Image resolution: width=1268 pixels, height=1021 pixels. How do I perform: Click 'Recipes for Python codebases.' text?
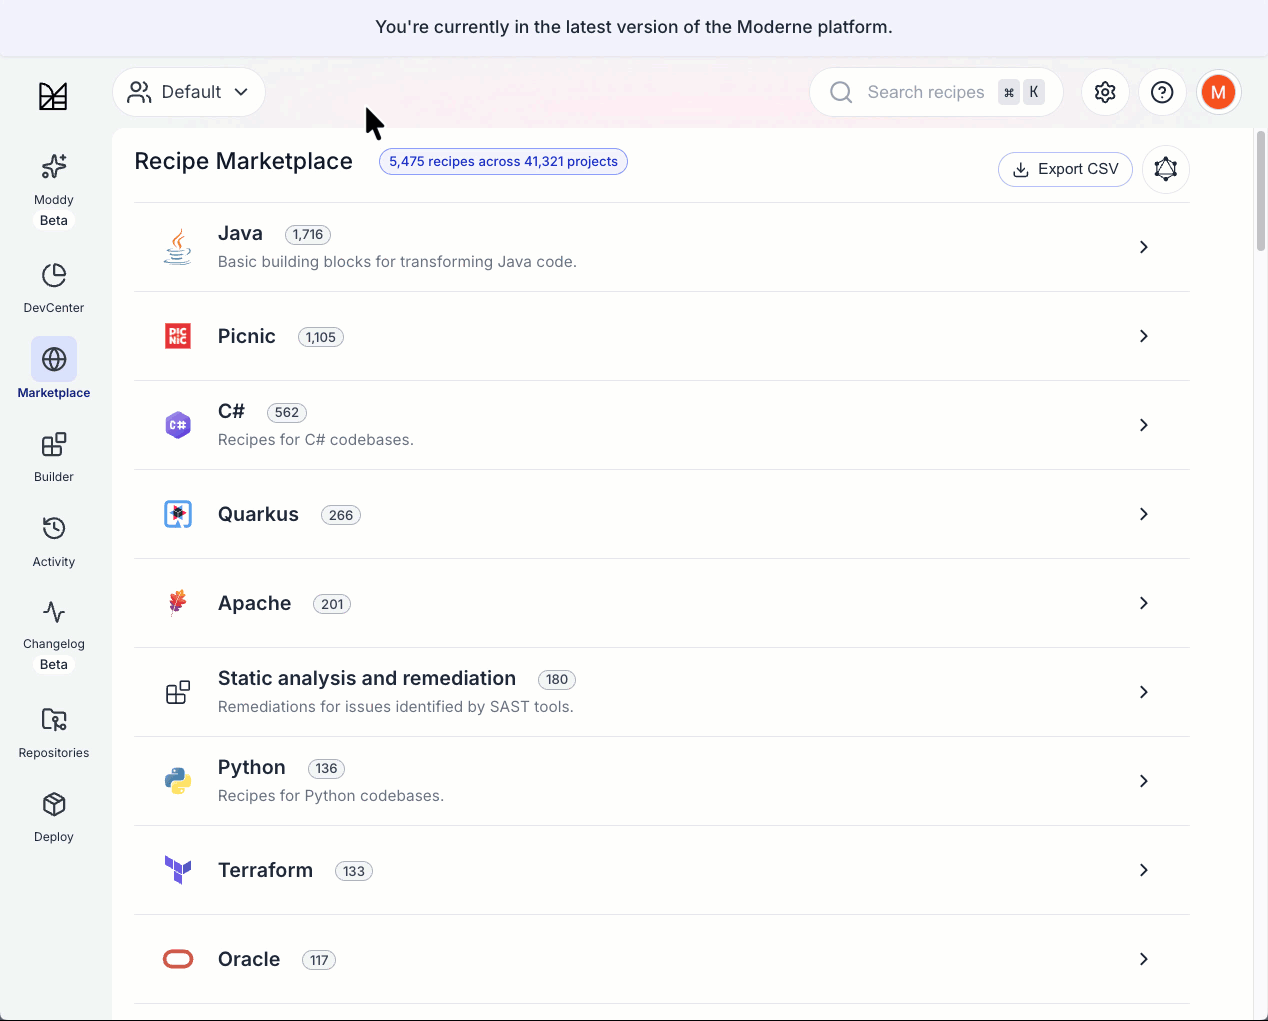click(331, 796)
